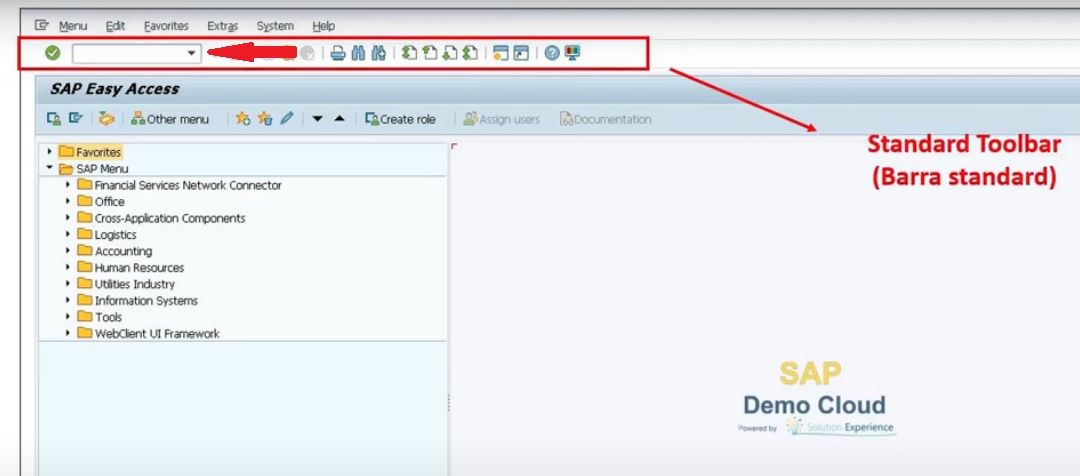Click the green Enter checkmark icon
This screenshot has width=1080, height=476.
(x=53, y=53)
